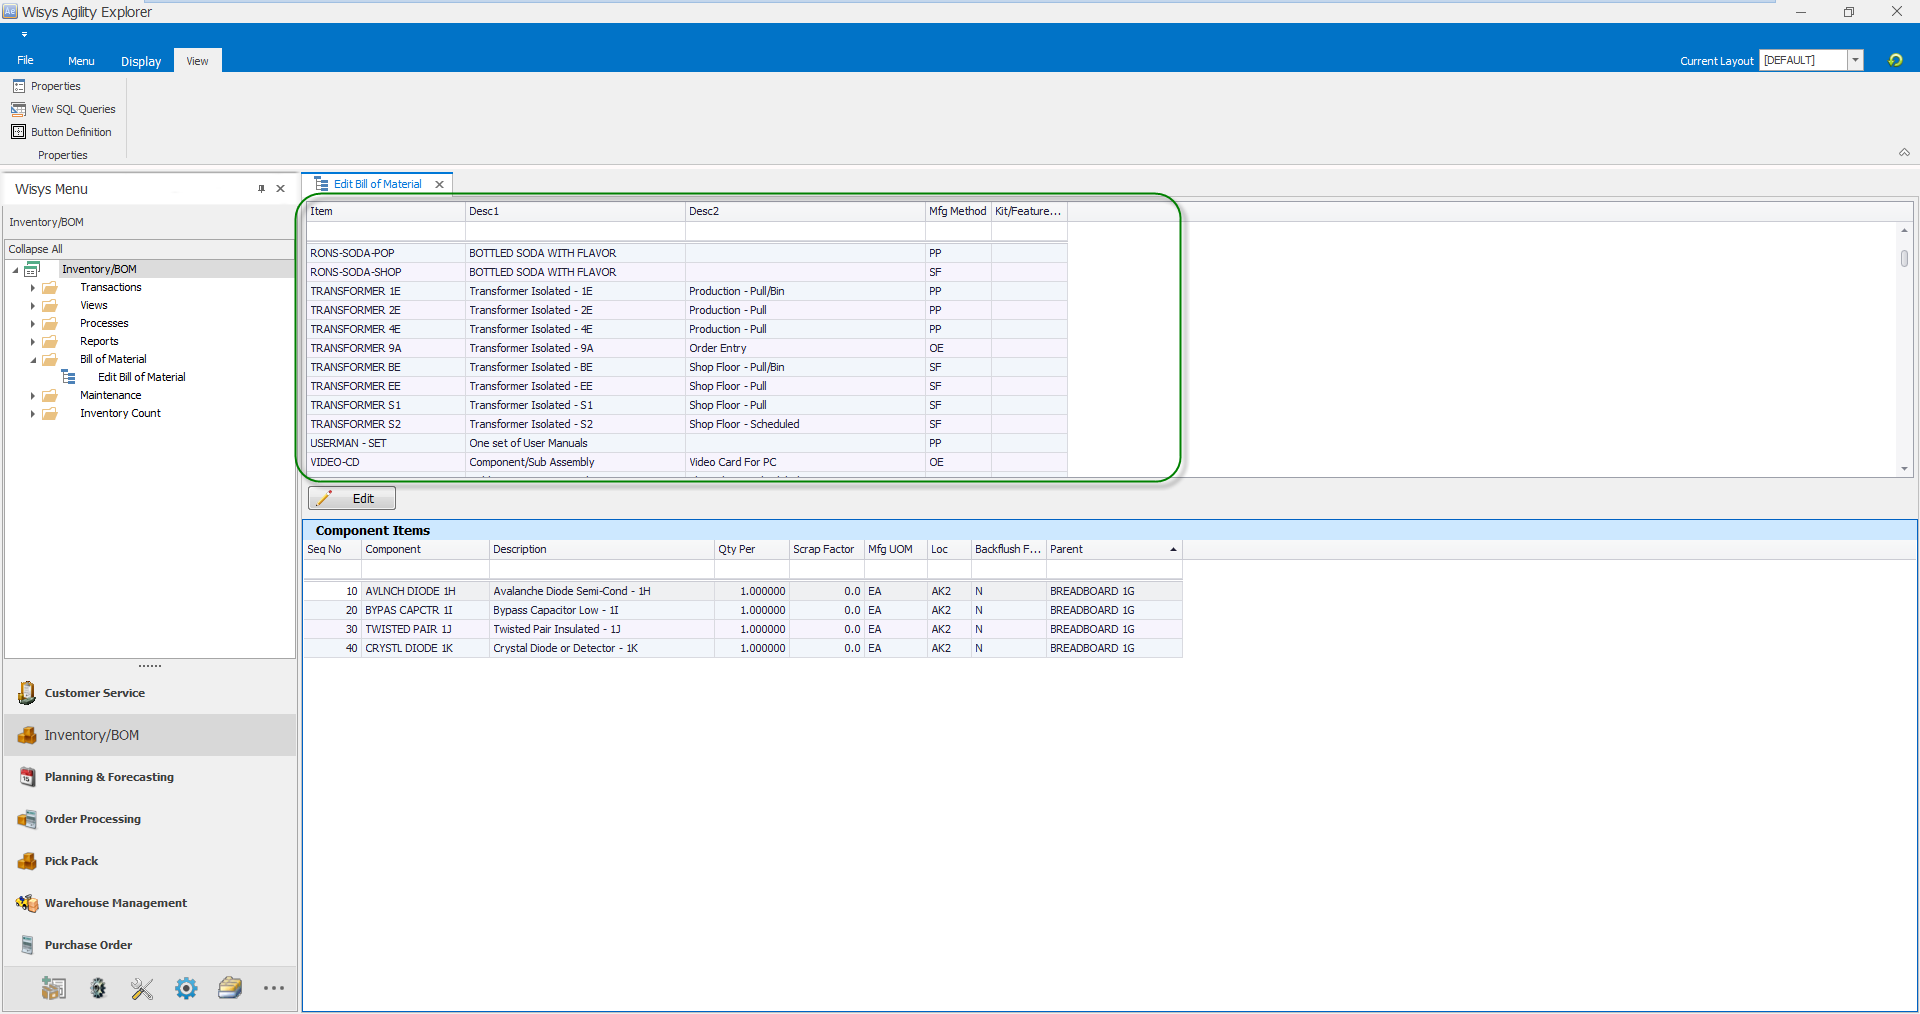Click the Edit Bill of Material tree icon
The height and width of the screenshot is (1014, 1920).
coord(69,377)
